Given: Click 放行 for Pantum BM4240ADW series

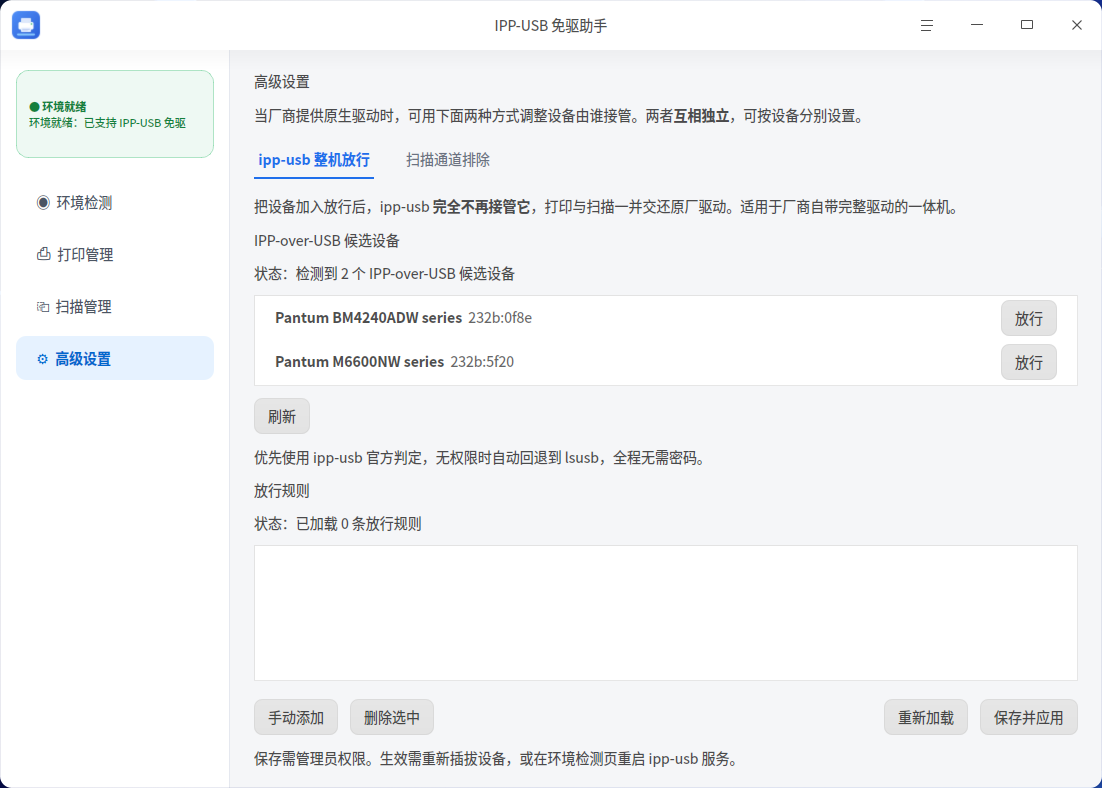Looking at the screenshot, I should tap(1028, 318).
